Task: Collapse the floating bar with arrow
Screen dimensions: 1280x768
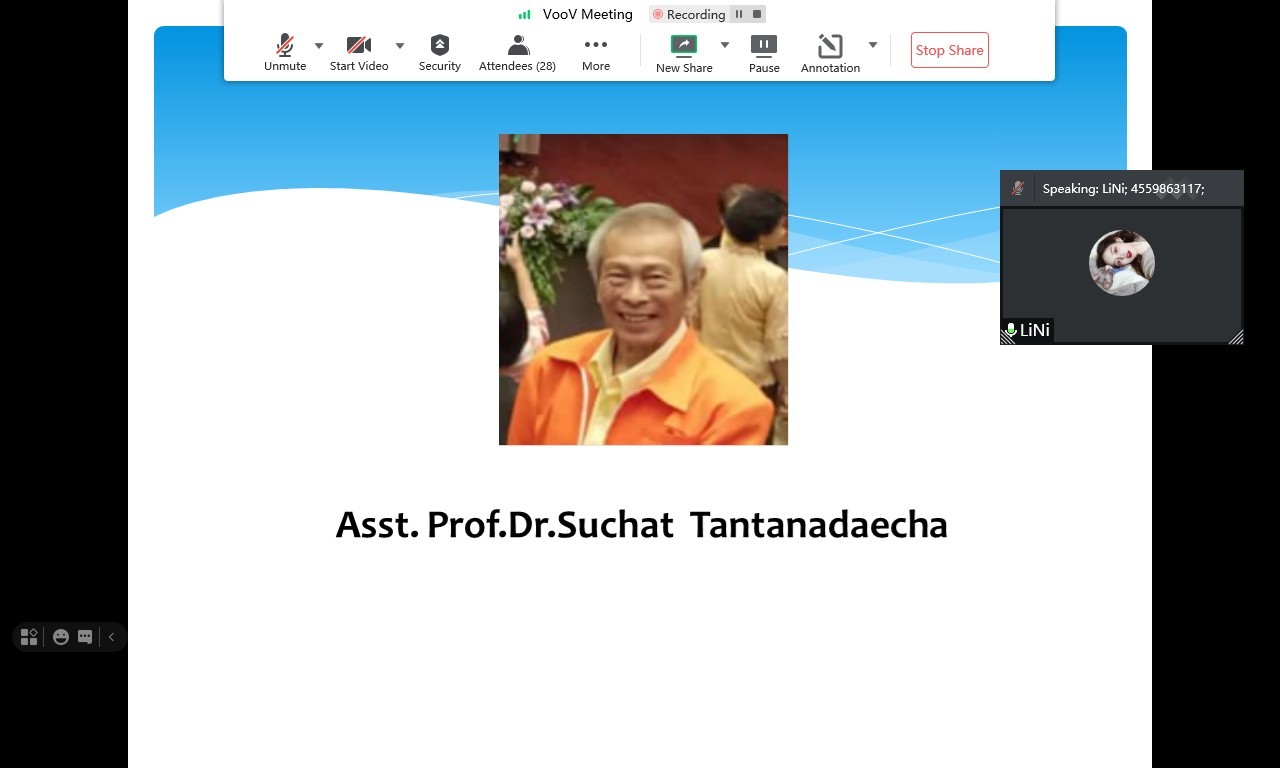Action: pyautogui.click(x=112, y=637)
